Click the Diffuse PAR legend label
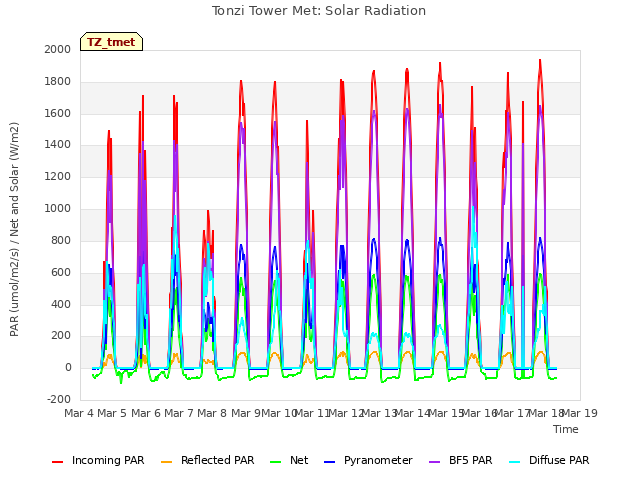The height and width of the screenshot is (480, 640). point(559,460)
